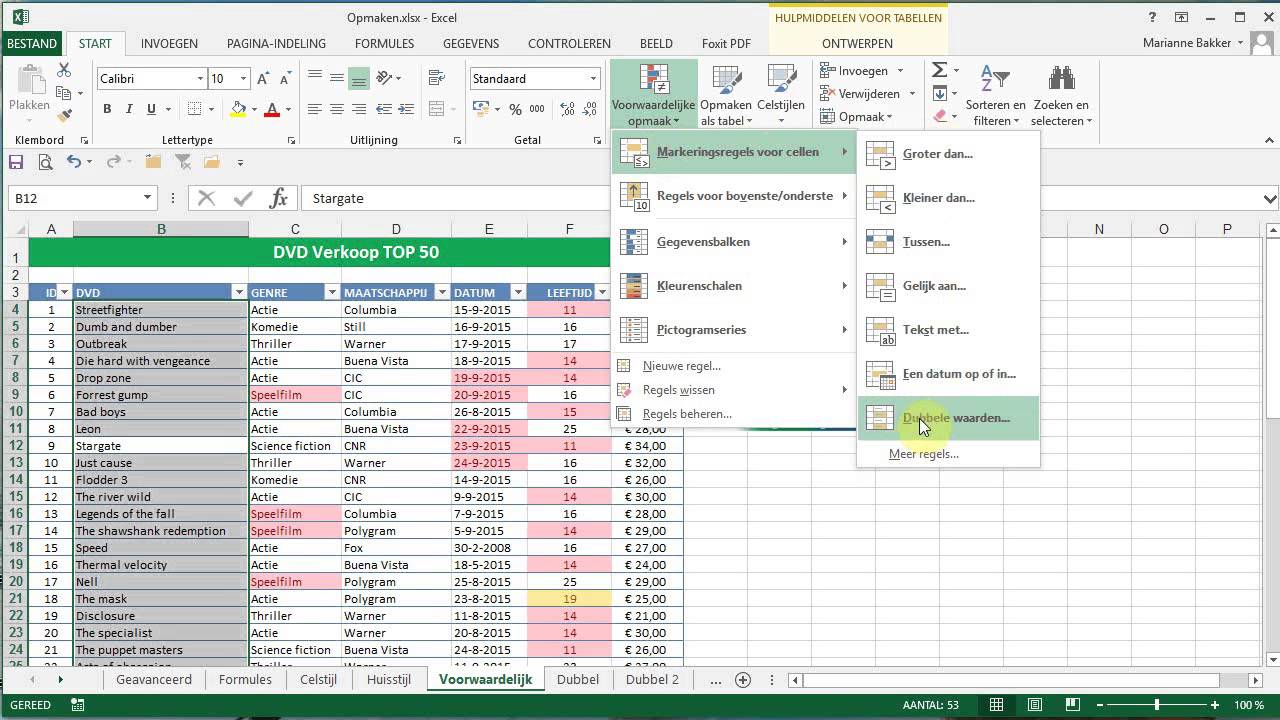Switch to the Formules ribbon tab

tap(384, 44)
